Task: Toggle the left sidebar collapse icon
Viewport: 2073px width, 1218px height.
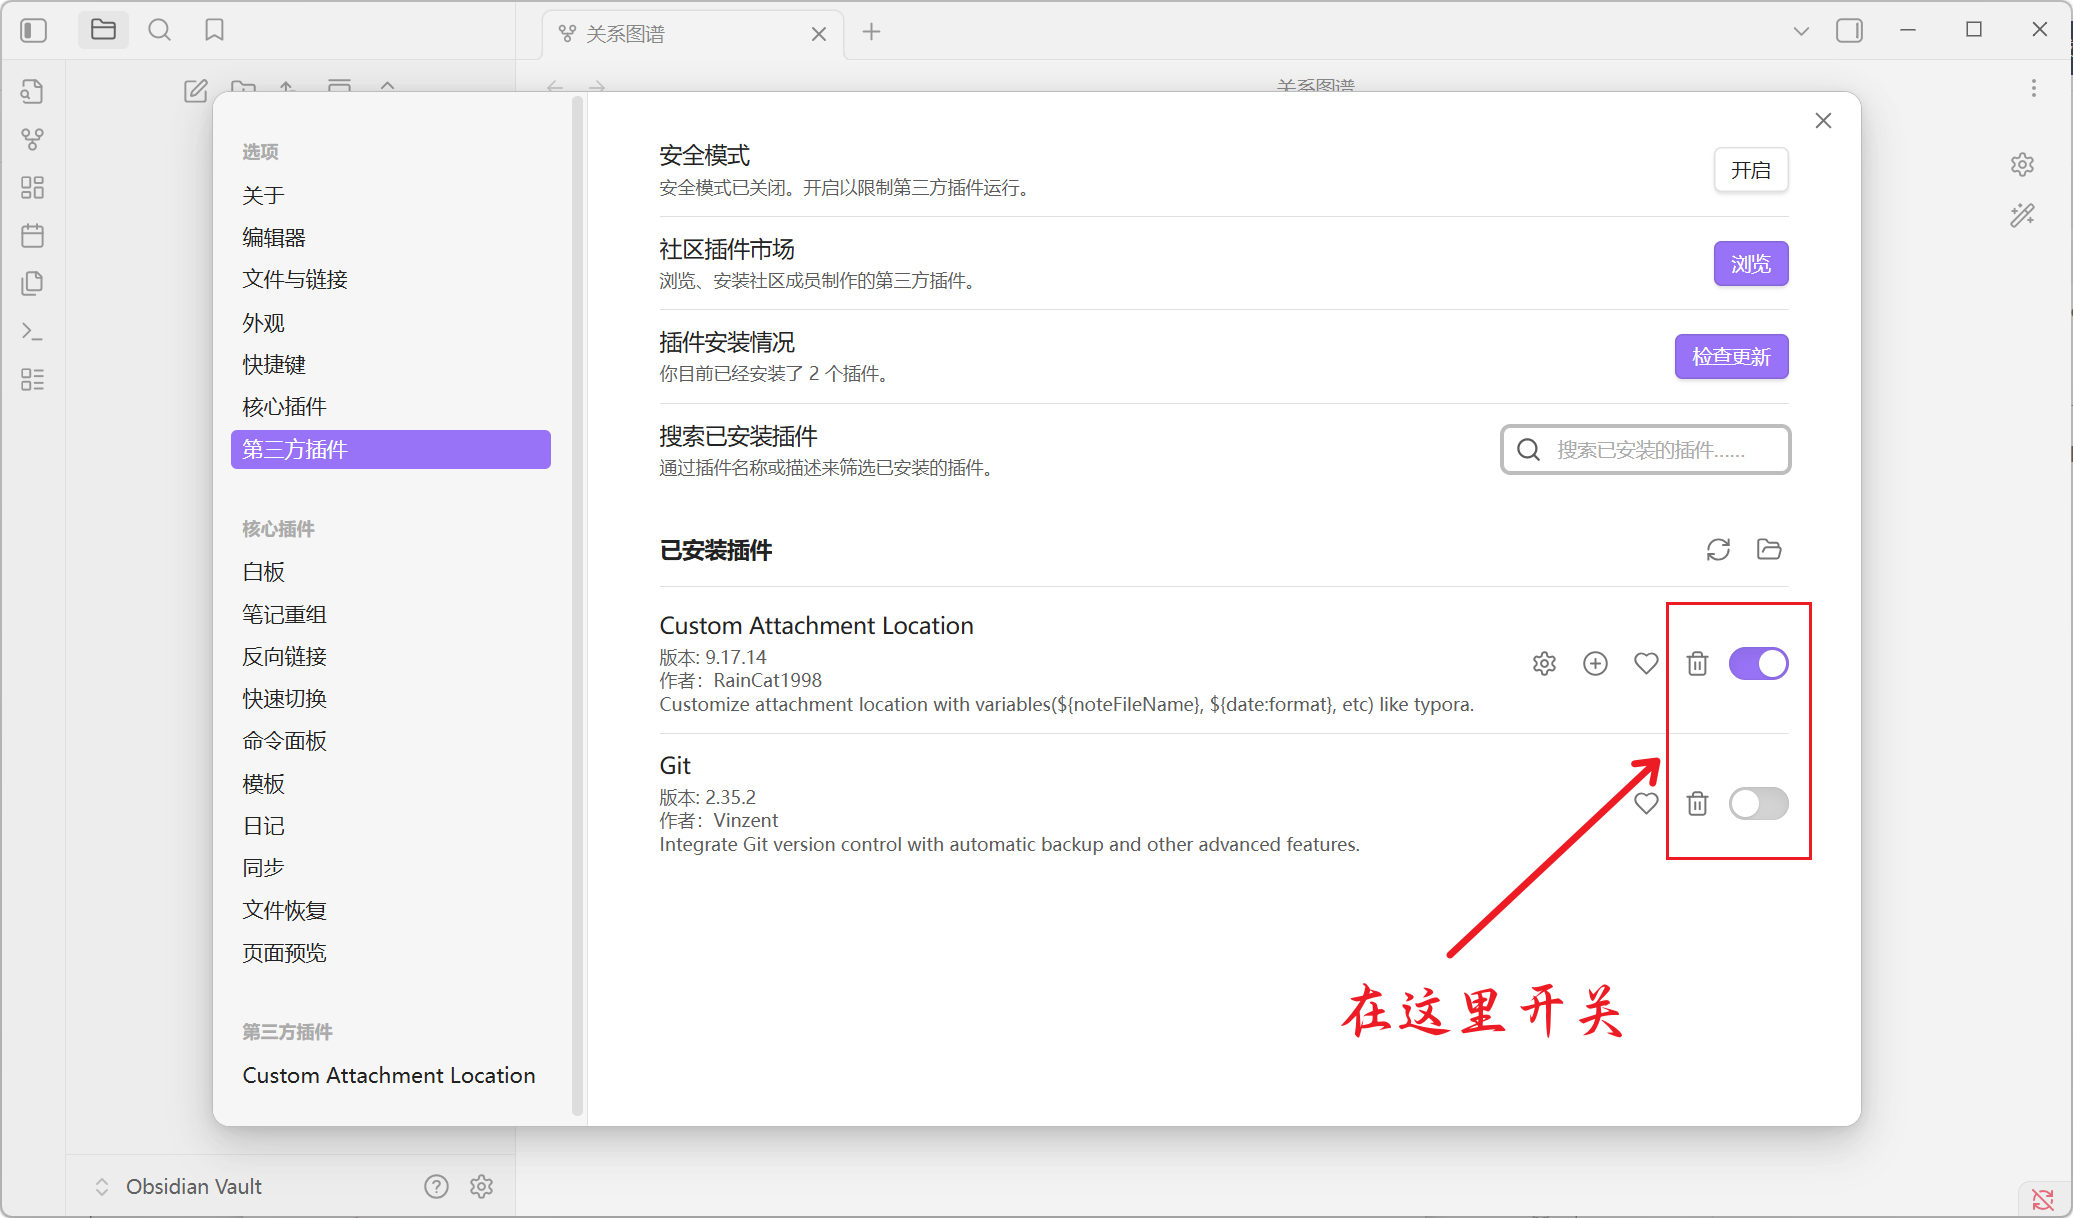Action: point(33,31)
